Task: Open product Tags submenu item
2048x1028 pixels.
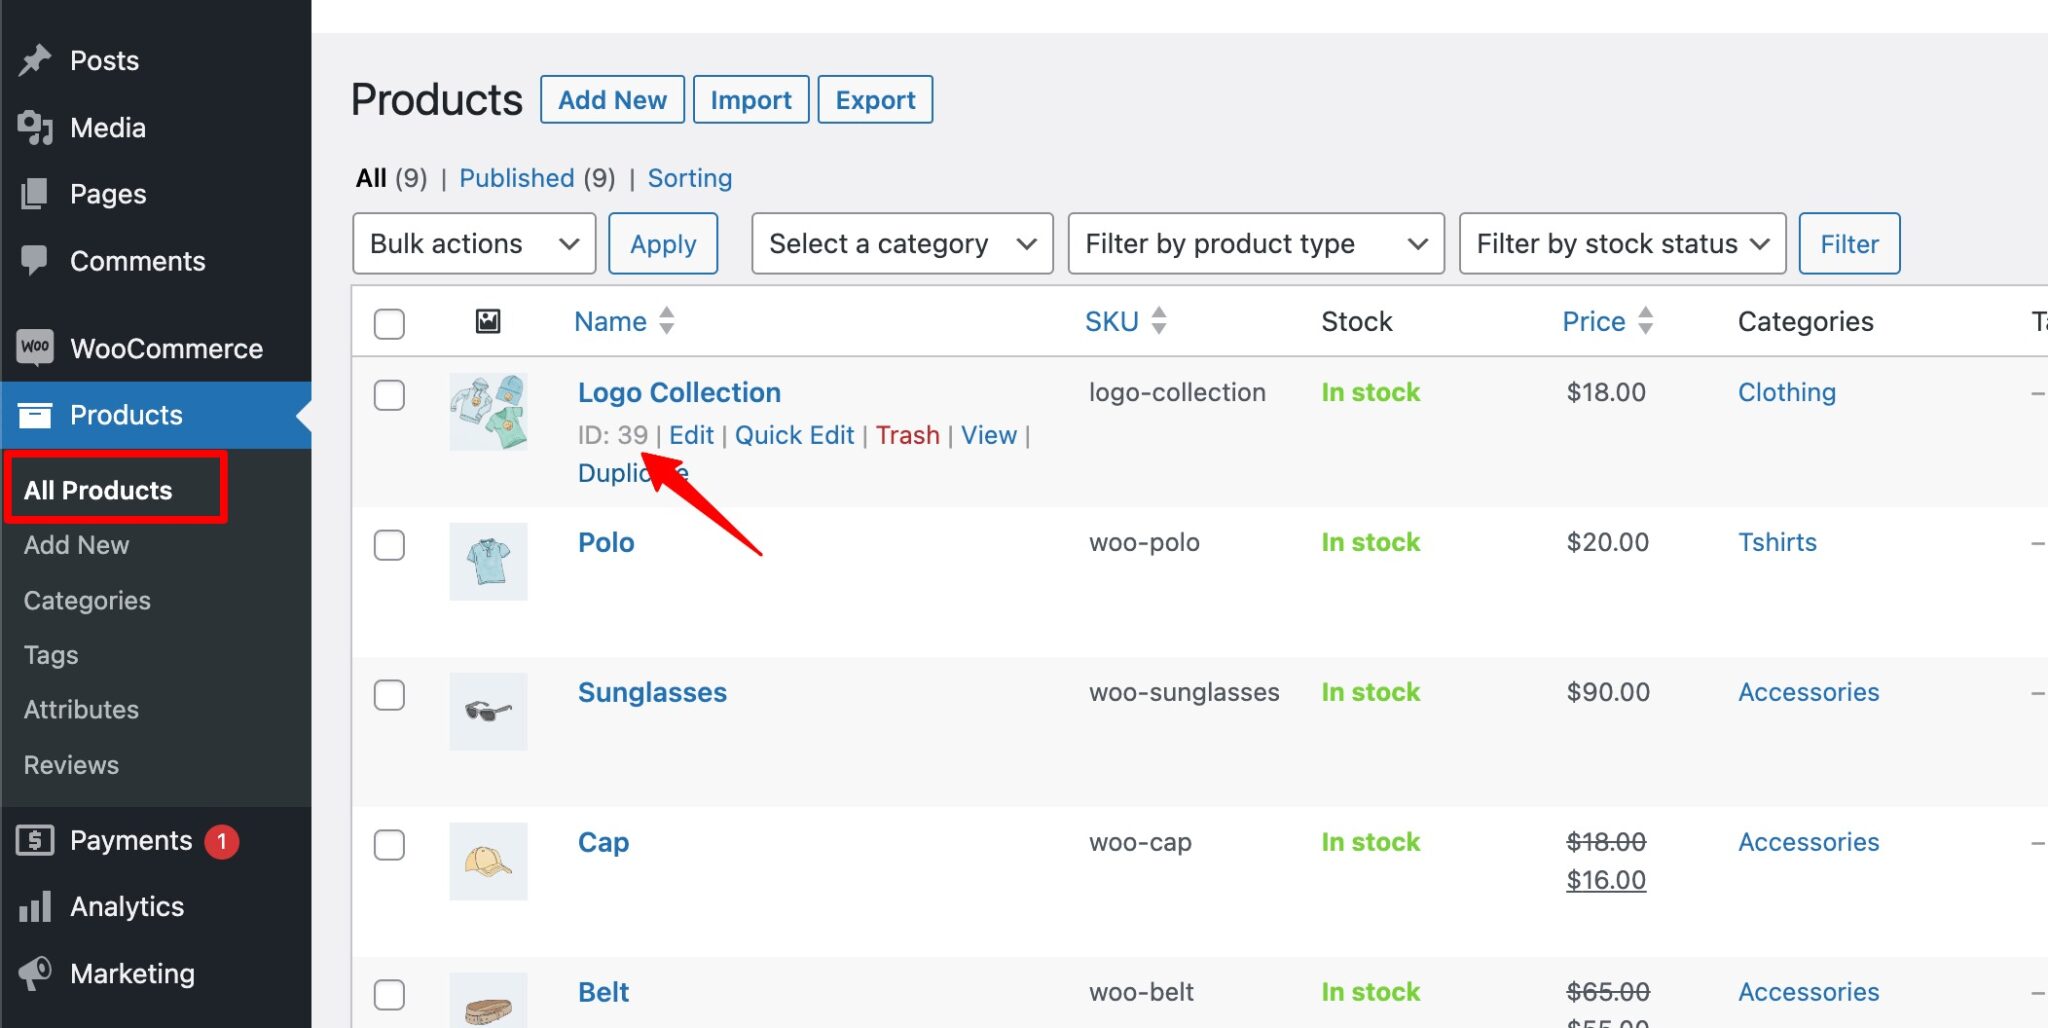Action: pos(51,655)
